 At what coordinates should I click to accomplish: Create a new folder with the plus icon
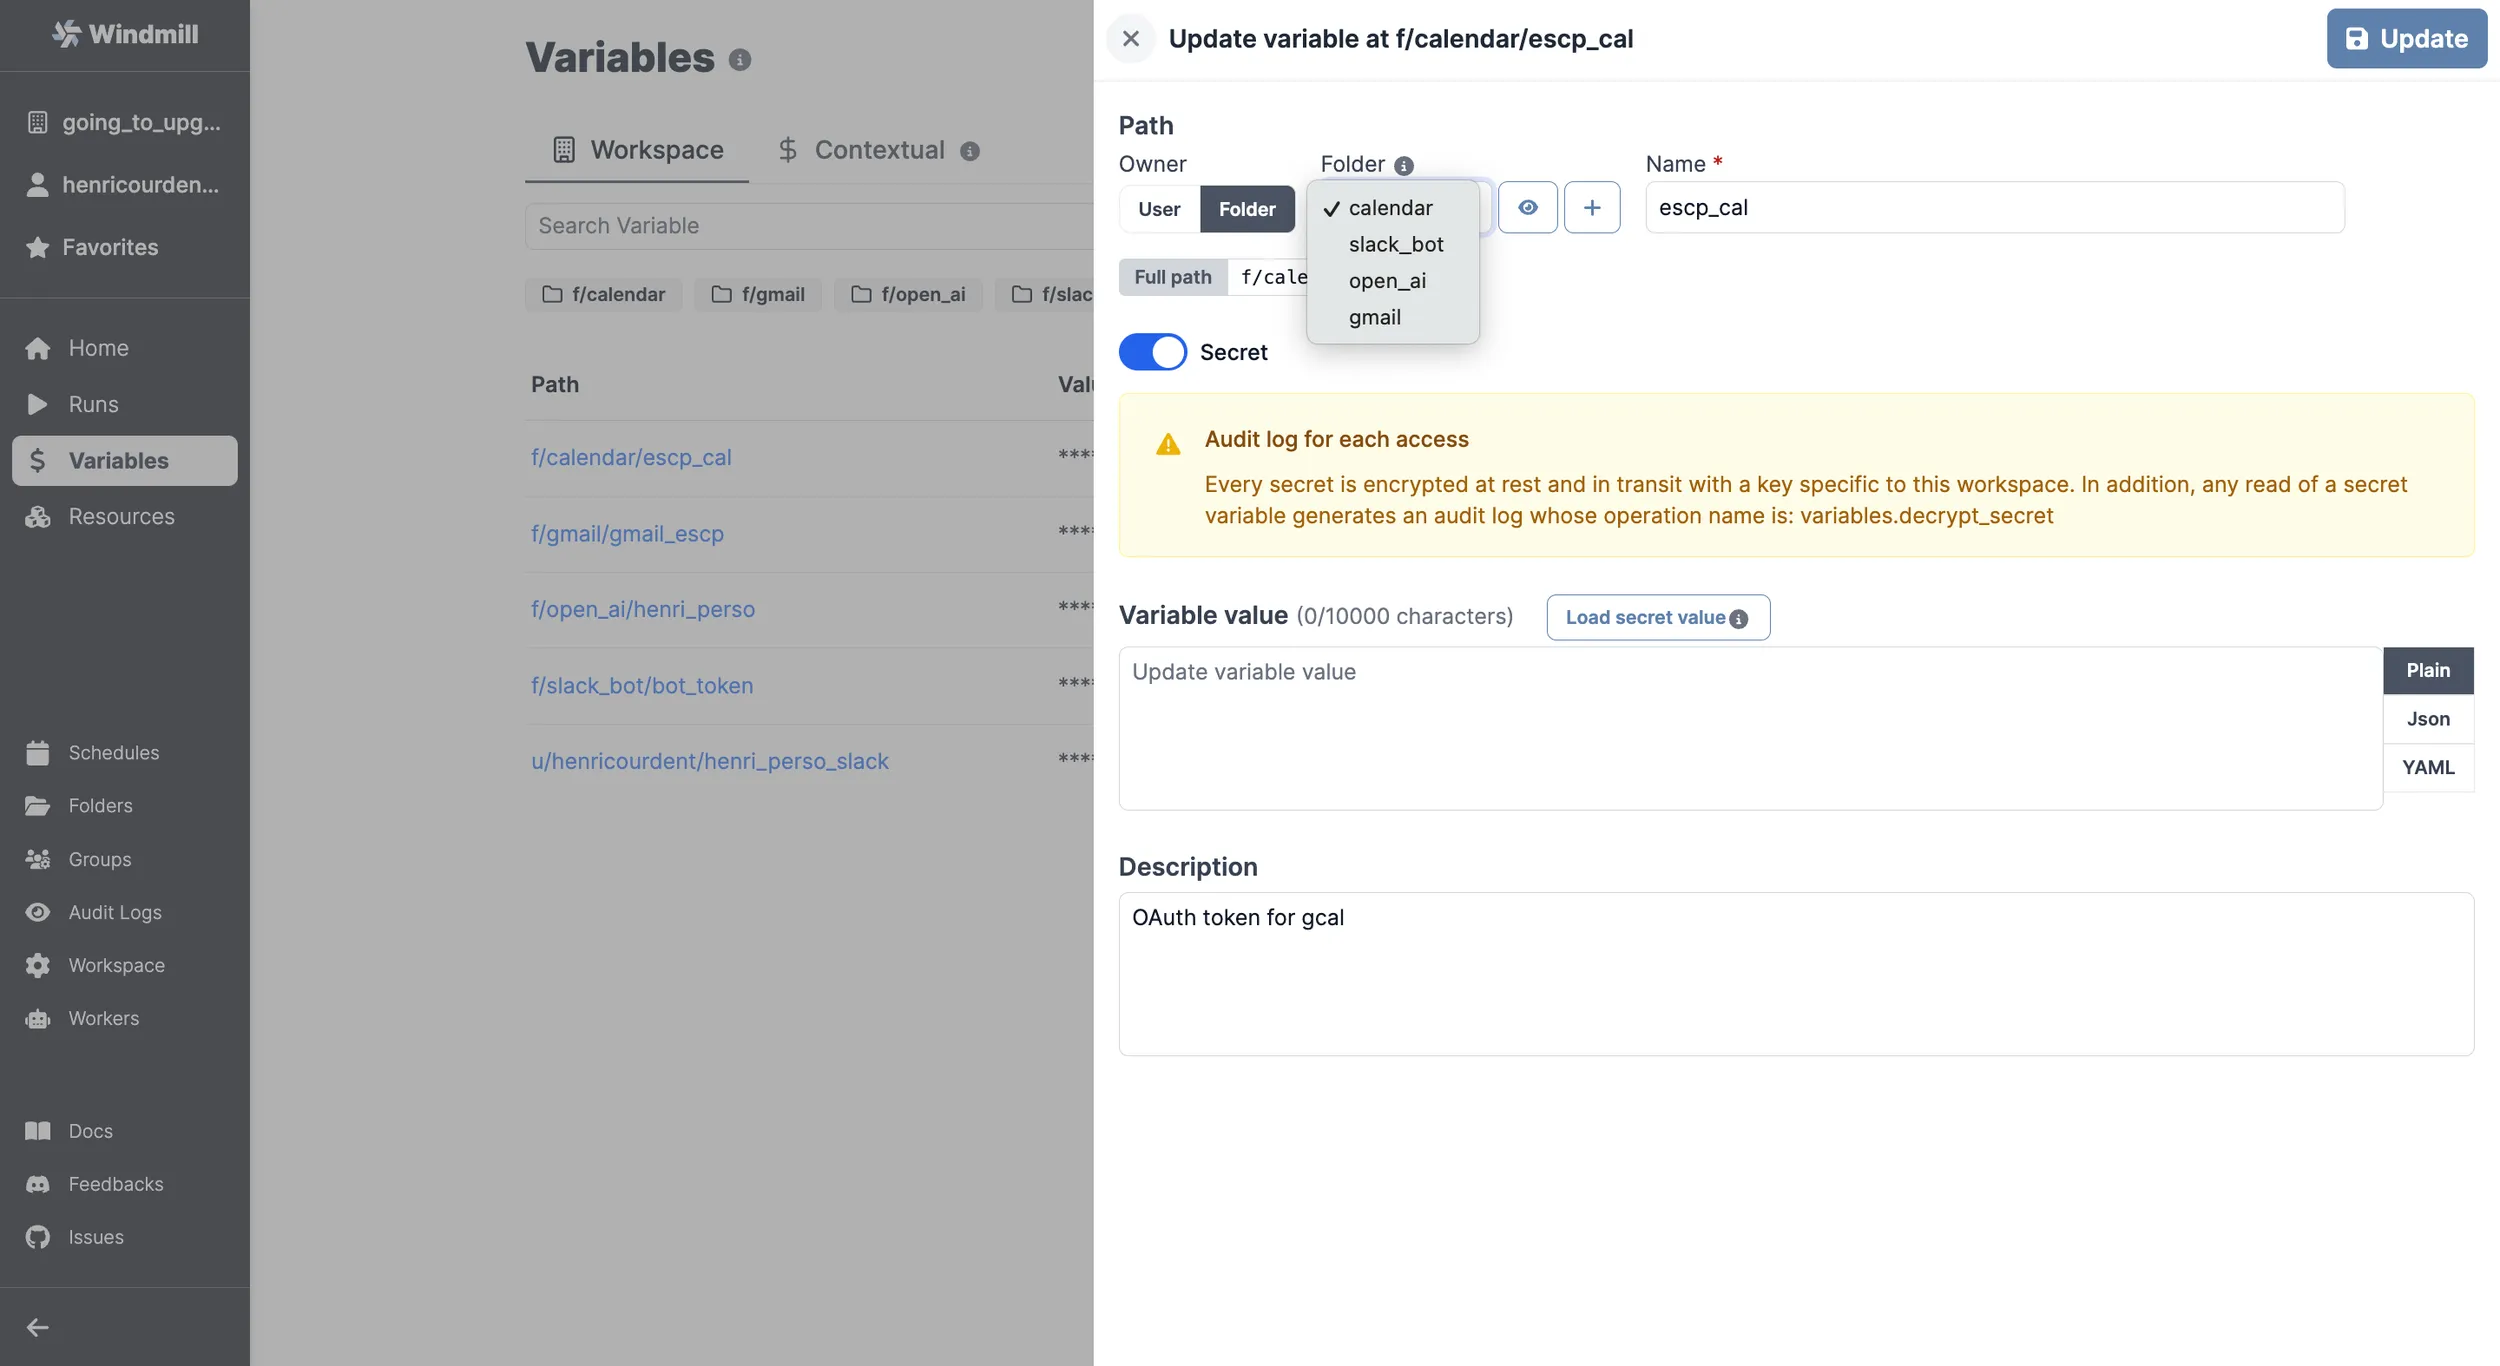tap(1592, 207)
